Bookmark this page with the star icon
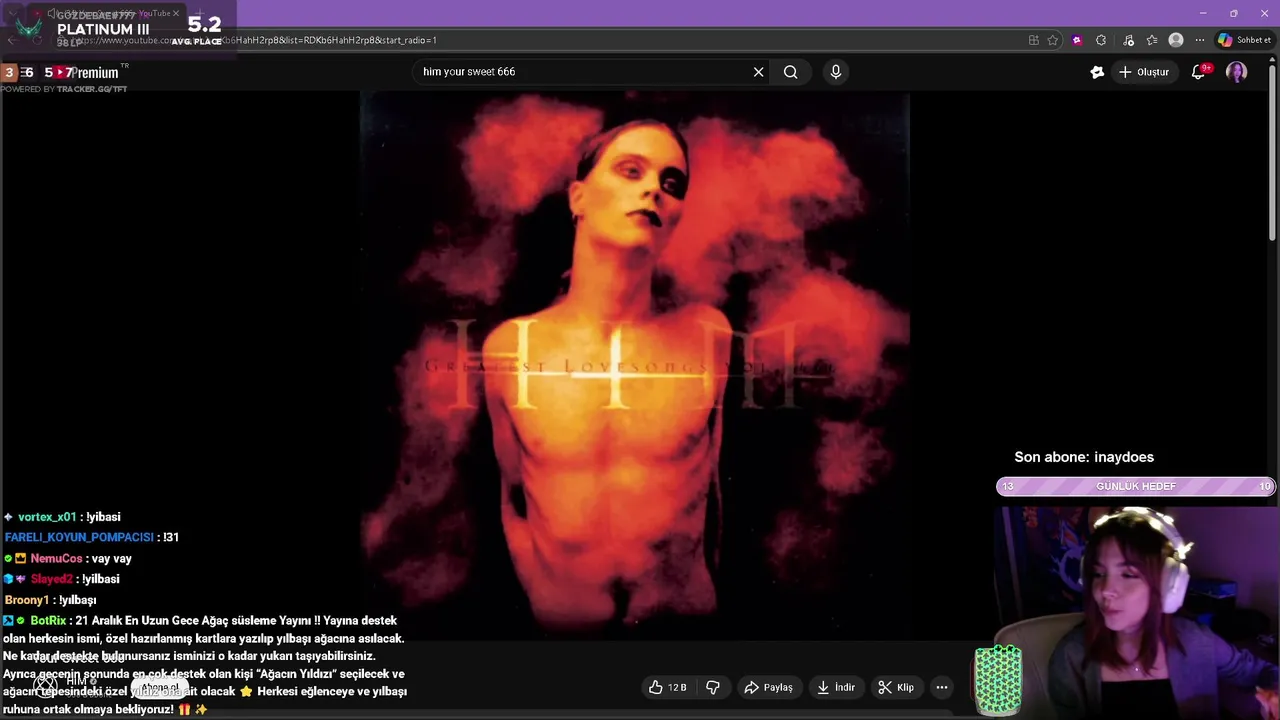Viewport: 1280px width, 720px height. coord(1053,40)
